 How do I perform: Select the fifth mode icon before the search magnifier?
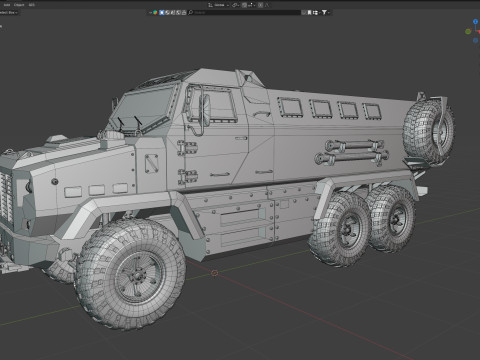pos(184,13)
